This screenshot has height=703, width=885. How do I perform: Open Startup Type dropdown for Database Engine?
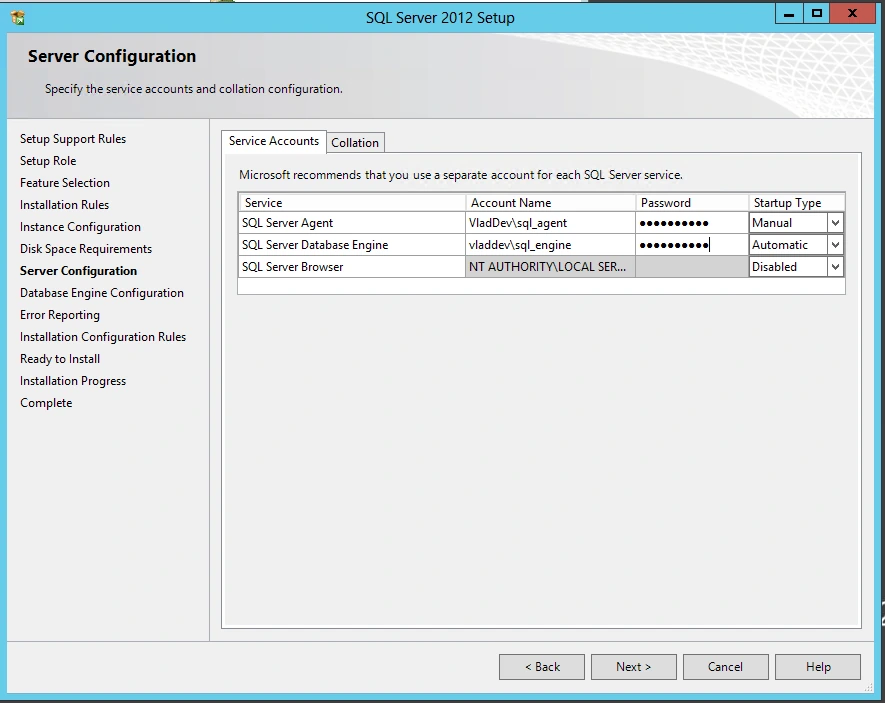835,245
